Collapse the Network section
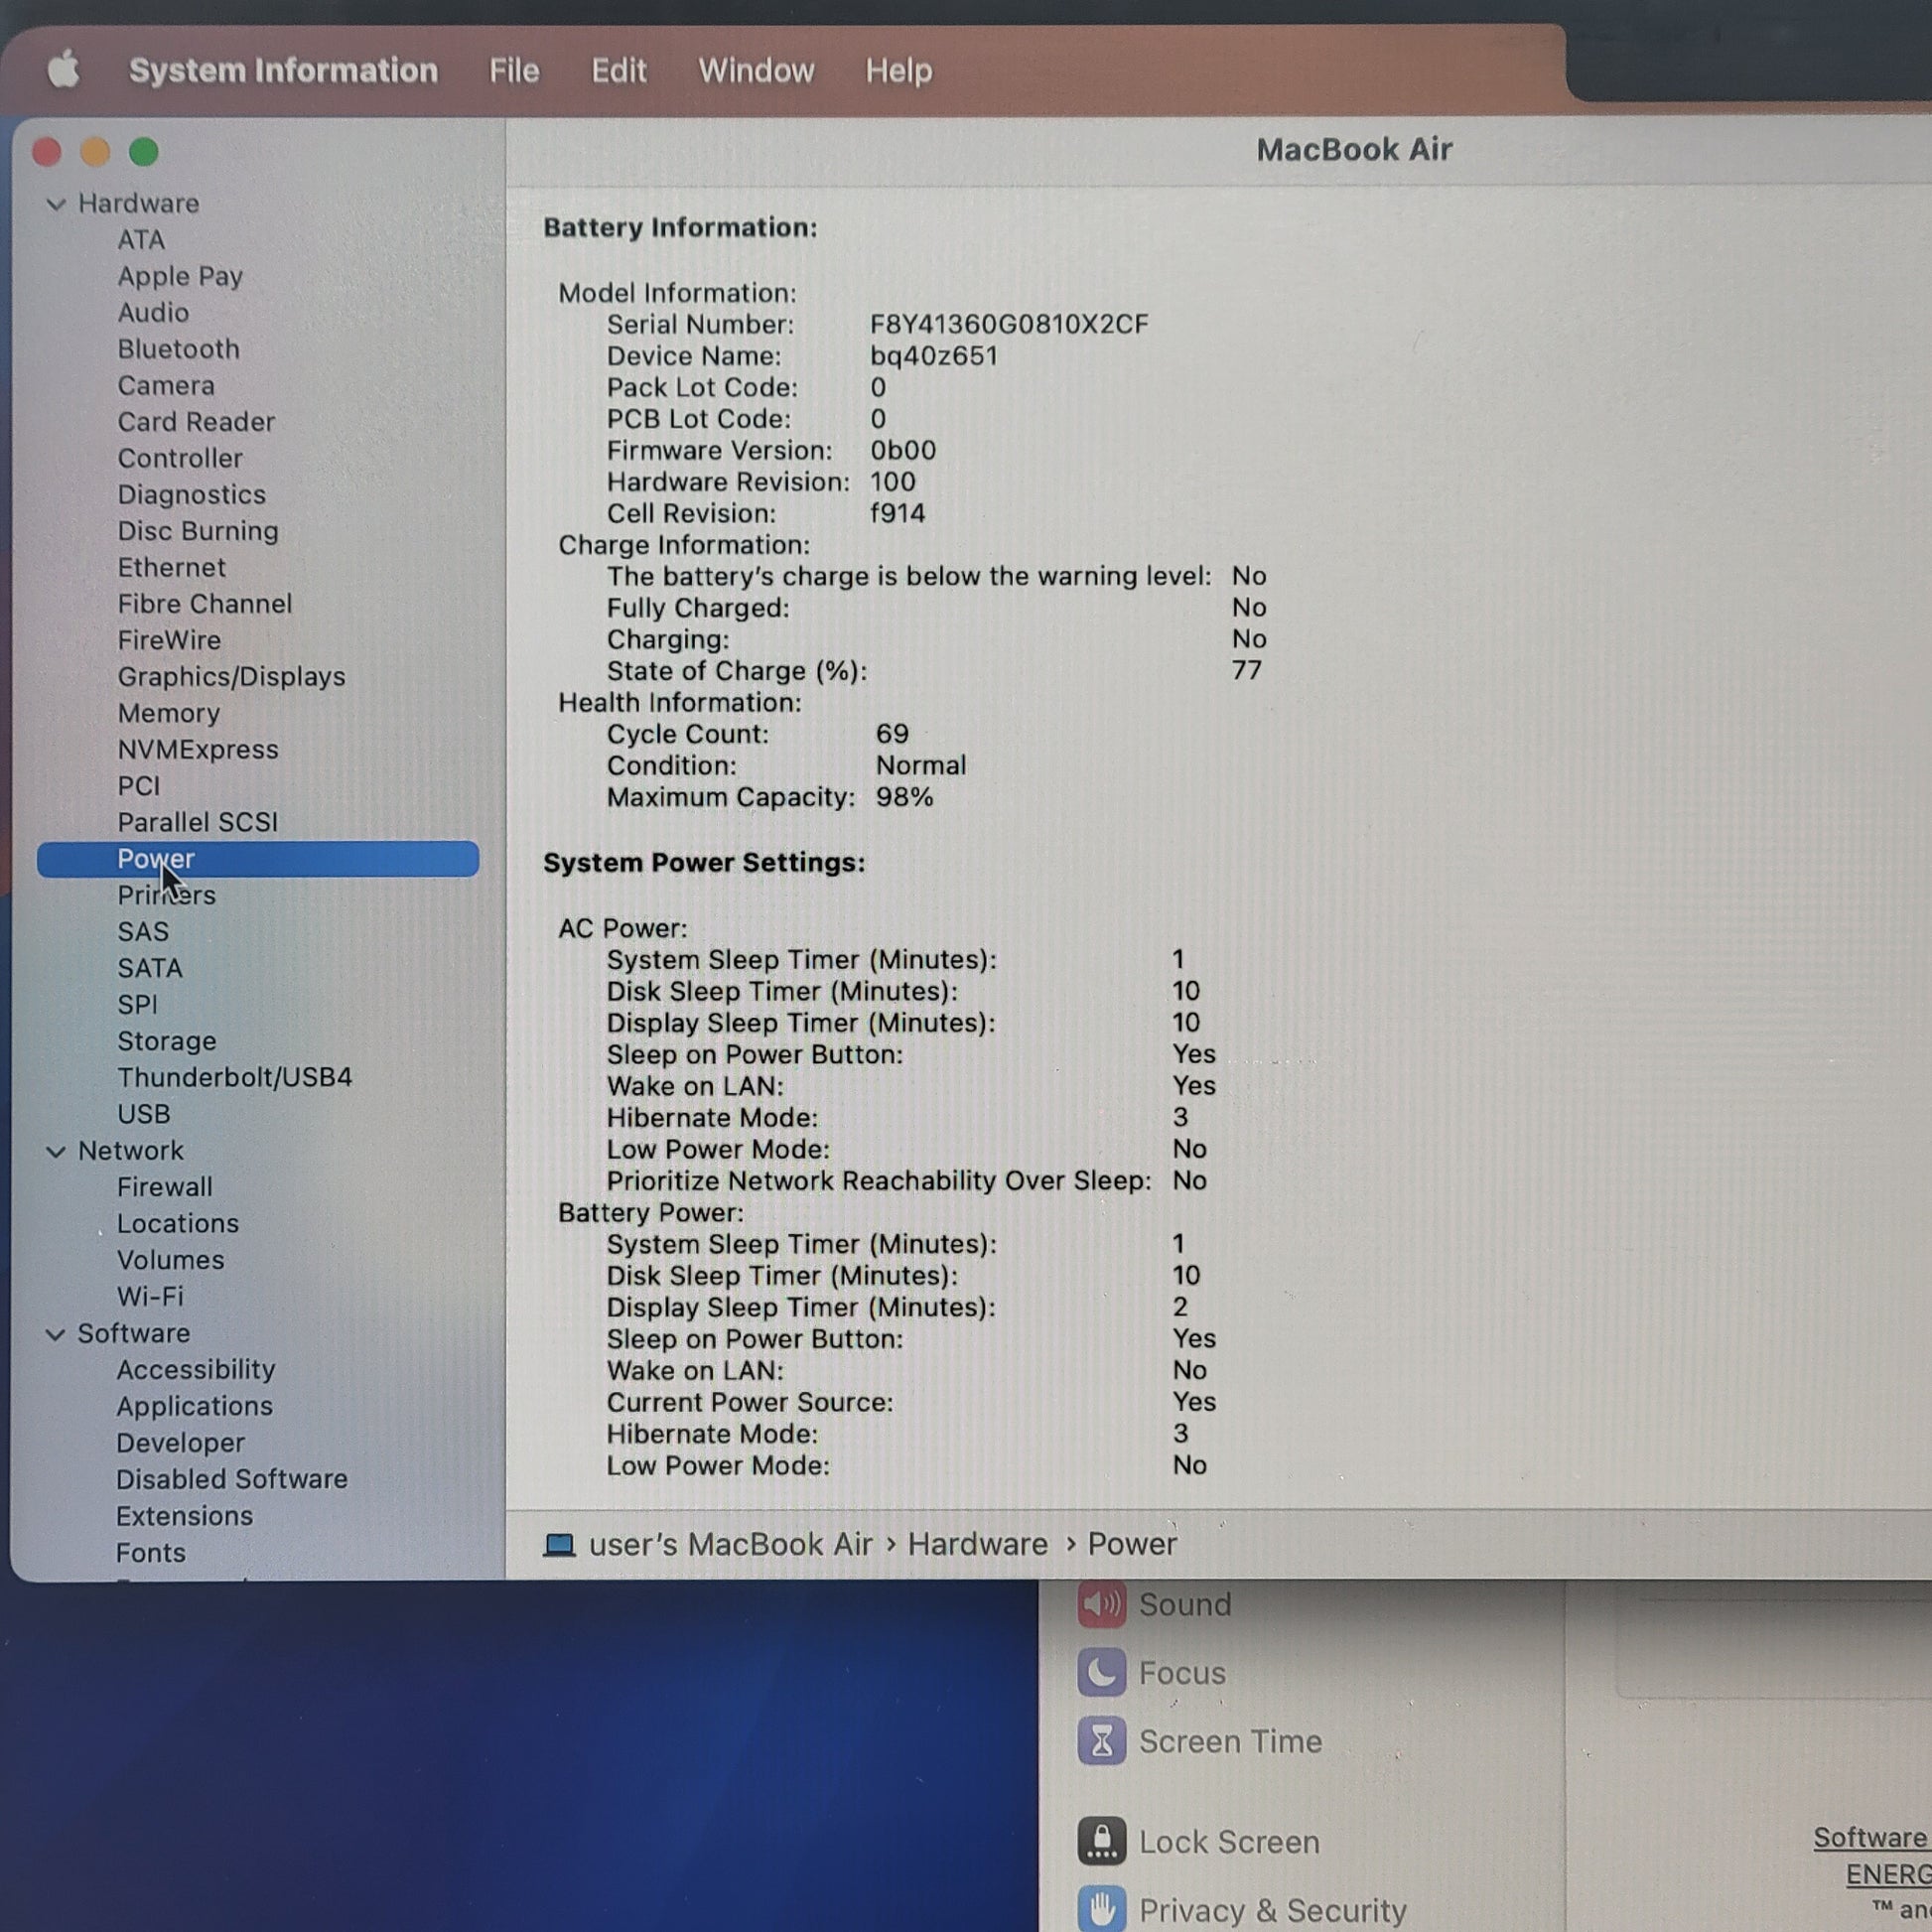This screenshot has width=1932, height=1932. [x=56, y=1151]
